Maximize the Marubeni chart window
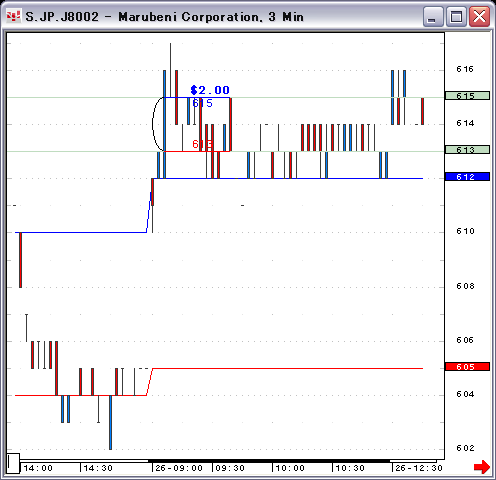The height and width of the screenshot is (480, 496). [456, 16]
